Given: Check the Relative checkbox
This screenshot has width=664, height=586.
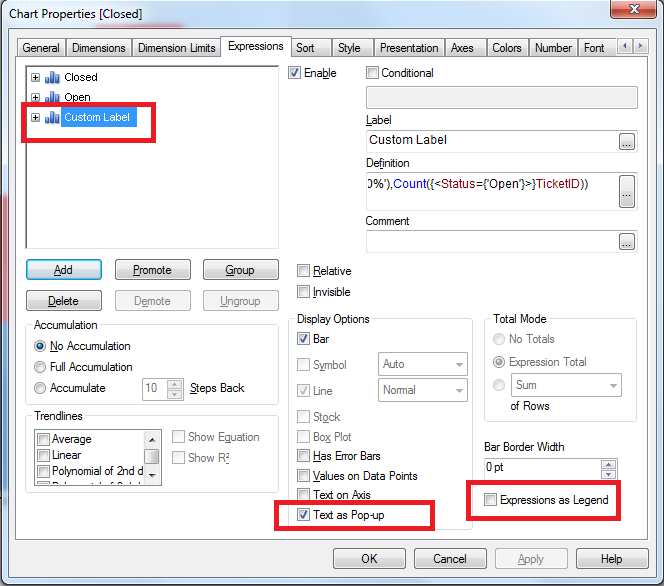Looking at the screenshot, I should [x=303, y=271].
